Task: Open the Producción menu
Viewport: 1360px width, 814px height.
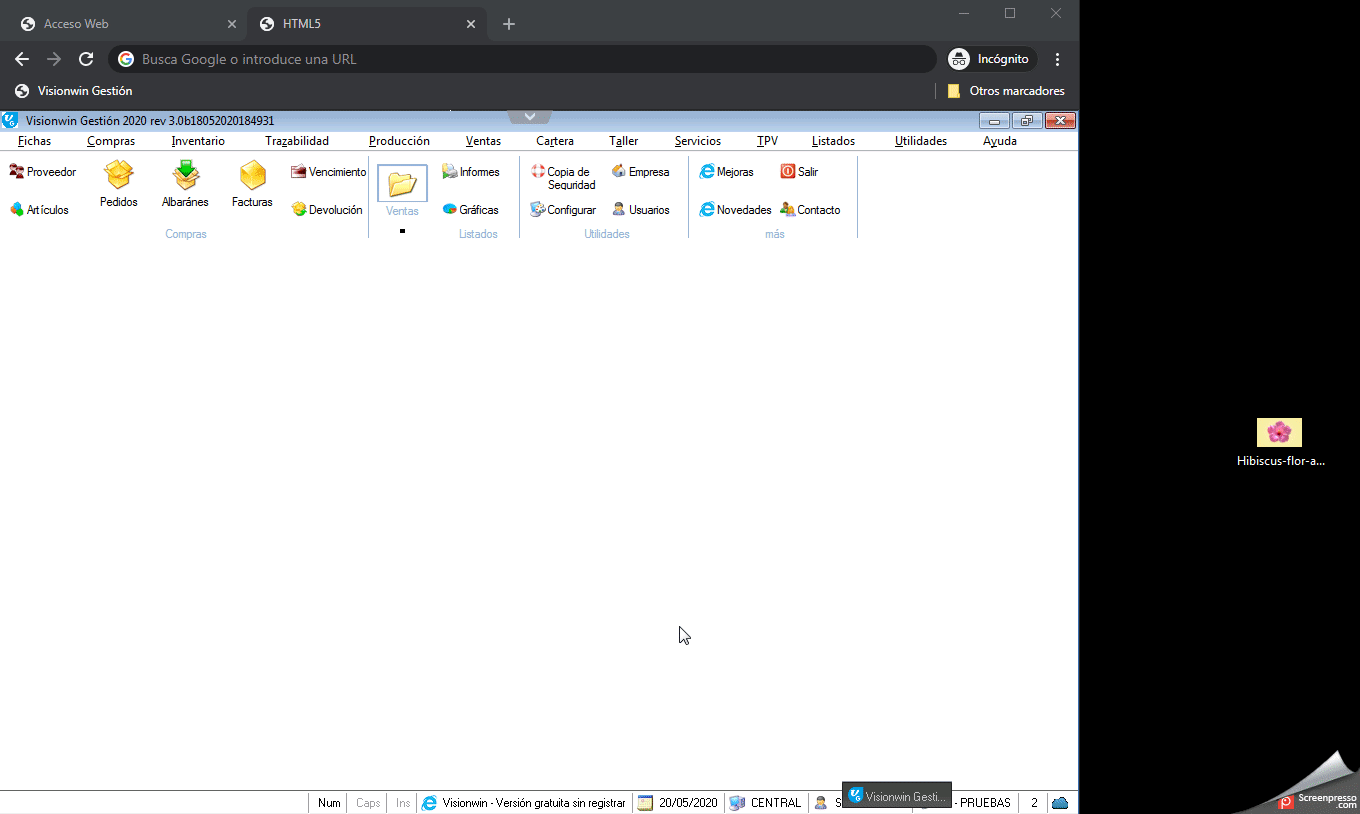Action: (399, 141)
